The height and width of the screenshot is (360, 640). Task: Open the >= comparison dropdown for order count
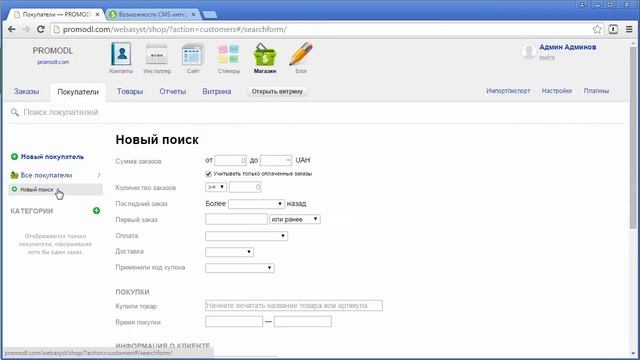tap(216, 187)
